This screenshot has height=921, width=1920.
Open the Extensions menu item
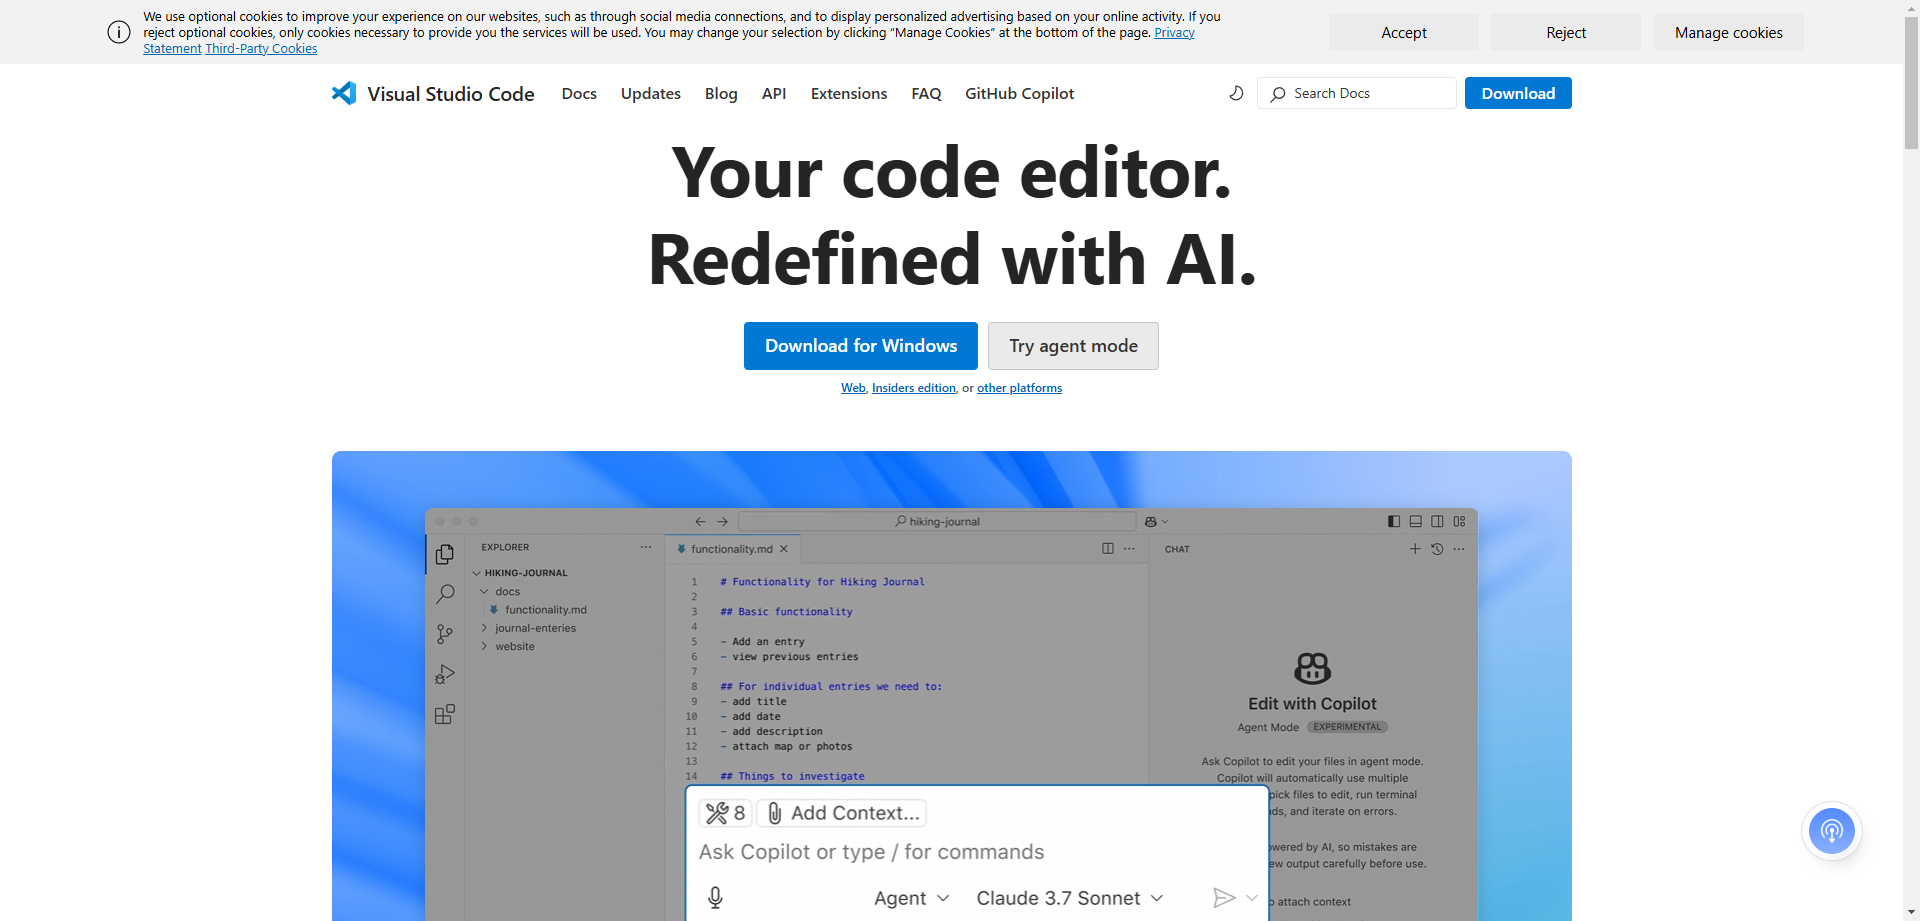click(849, 93)
